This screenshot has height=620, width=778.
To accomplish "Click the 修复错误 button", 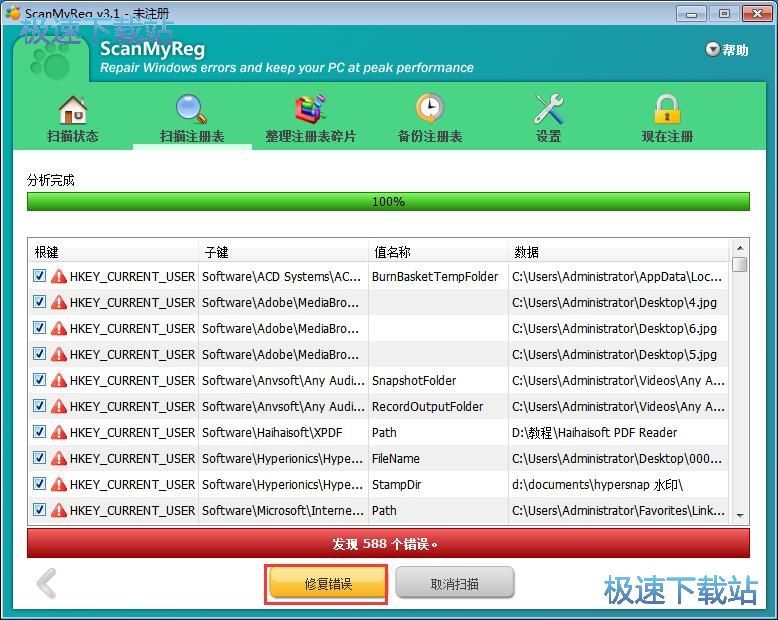I will click(327, 584).
